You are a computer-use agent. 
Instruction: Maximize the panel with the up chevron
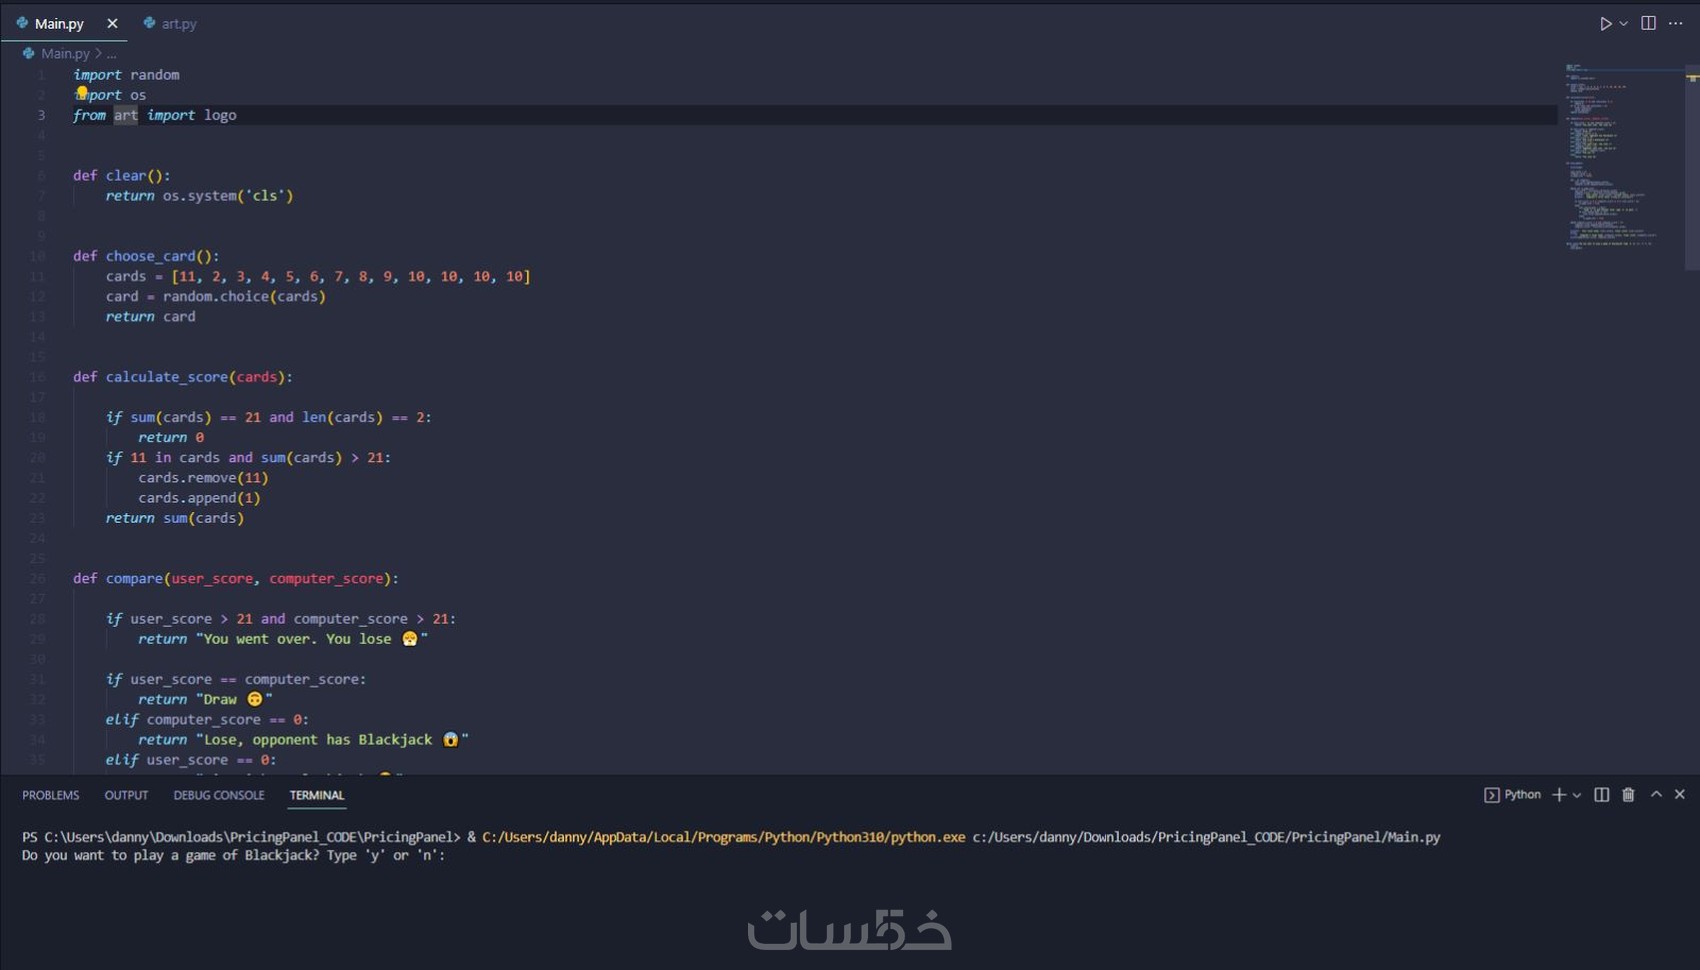(x=1656, y=795)
